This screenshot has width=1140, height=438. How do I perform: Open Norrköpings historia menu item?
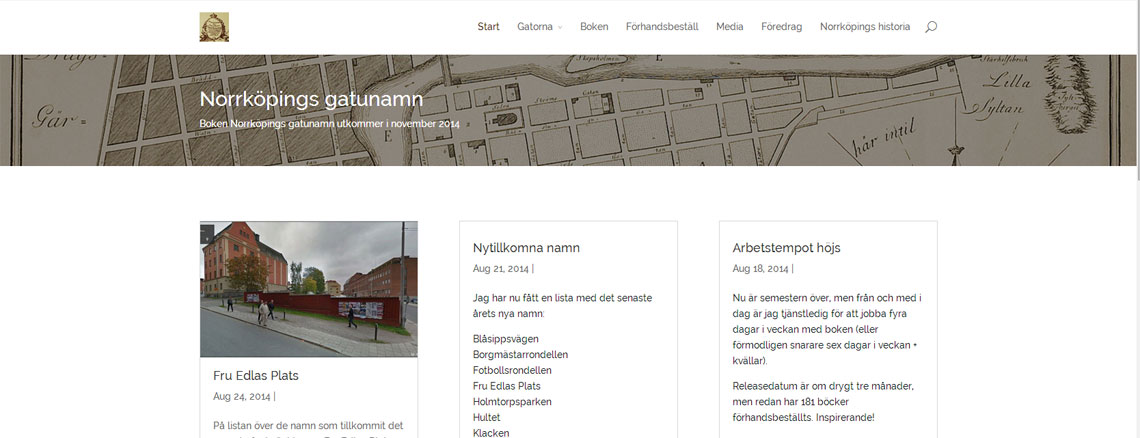[x=865, y=27]
